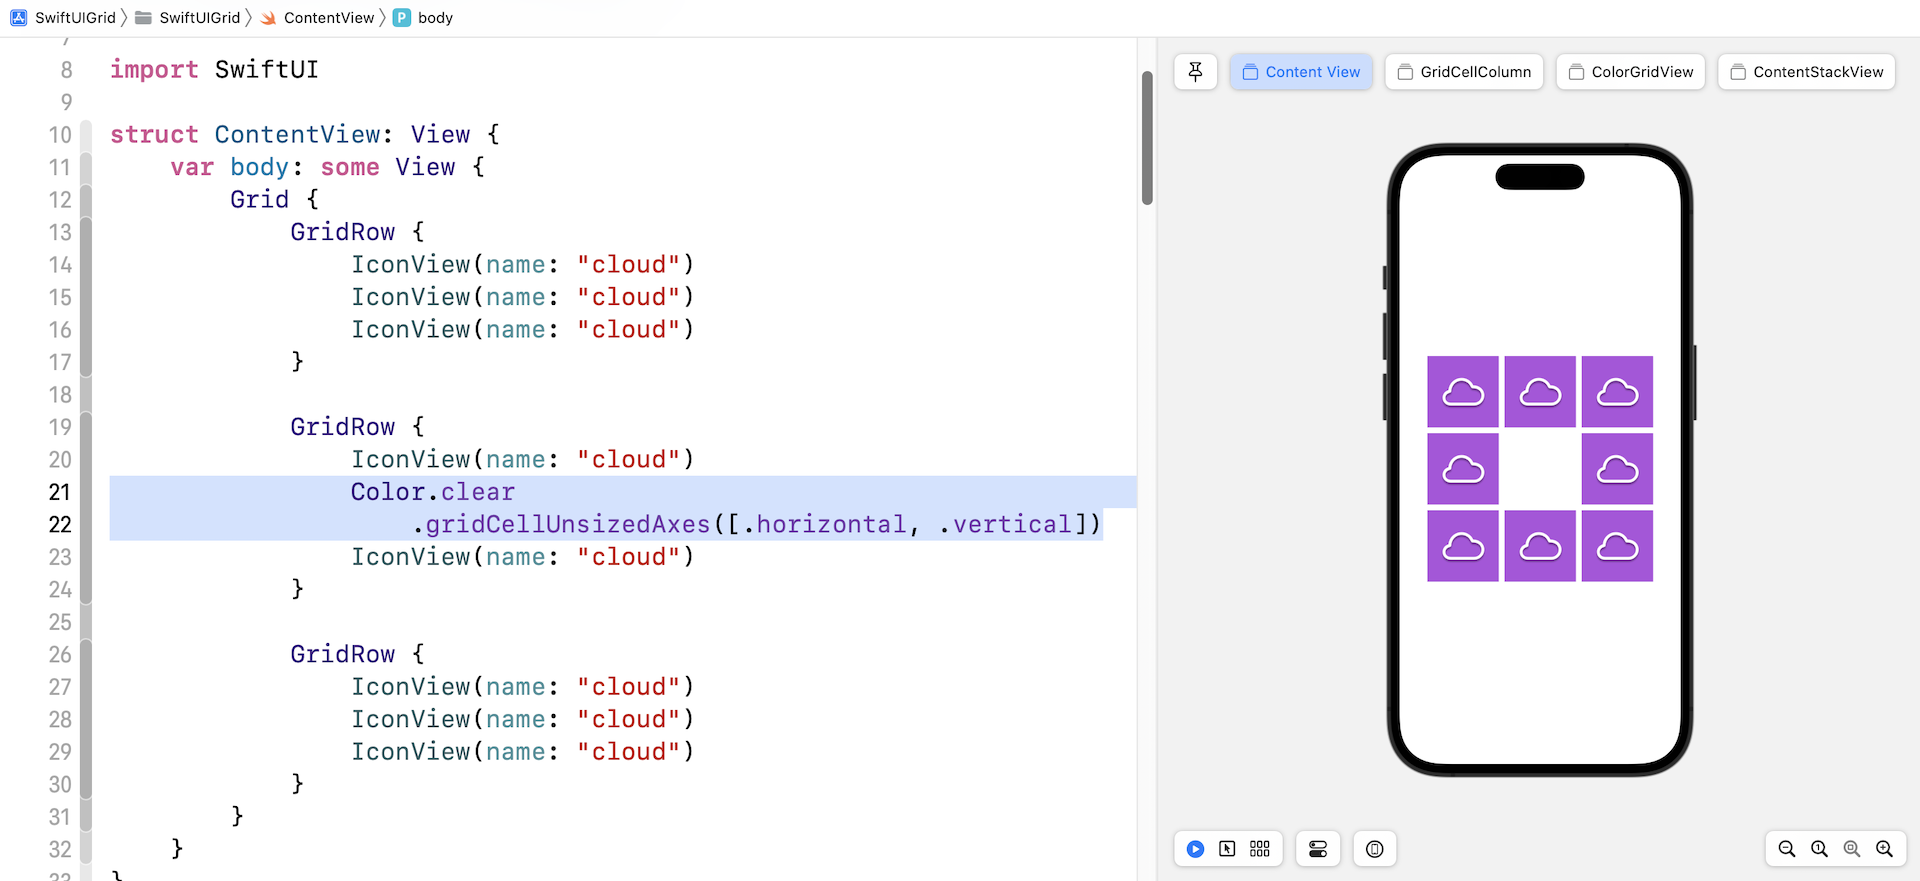Start the Live preview play button

coord(1195,849)
